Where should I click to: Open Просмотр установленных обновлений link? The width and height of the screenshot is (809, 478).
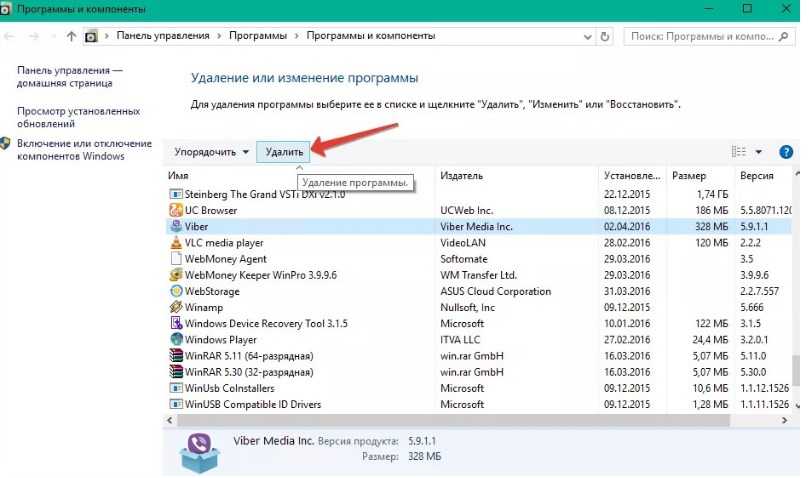pyautogui.click(x=78, y=117)
